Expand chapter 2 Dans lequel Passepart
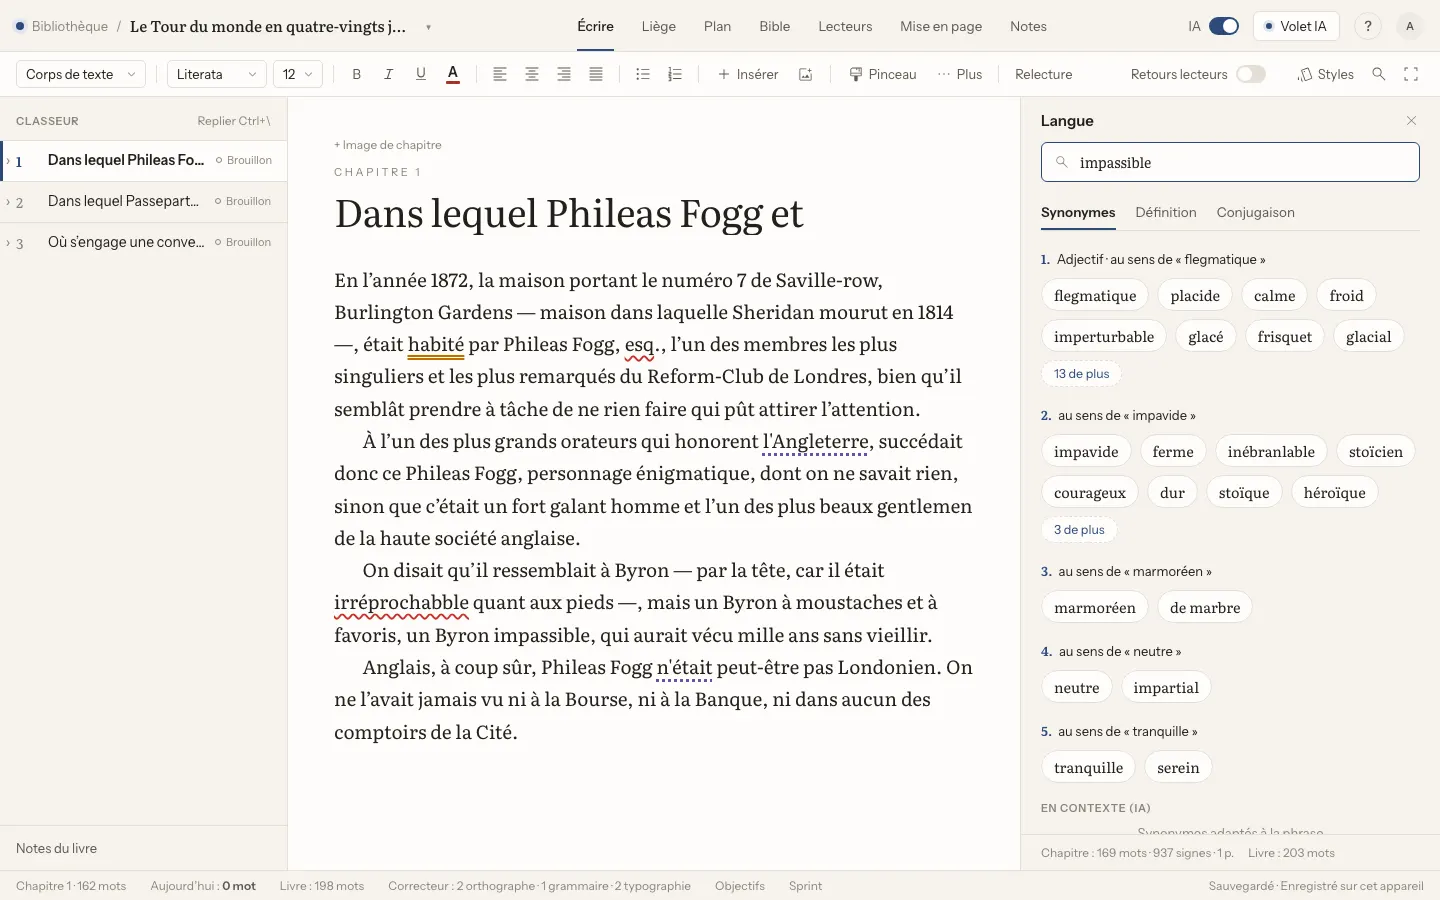The height and width of the screenshot is (900, 1440). pos(8,202)
